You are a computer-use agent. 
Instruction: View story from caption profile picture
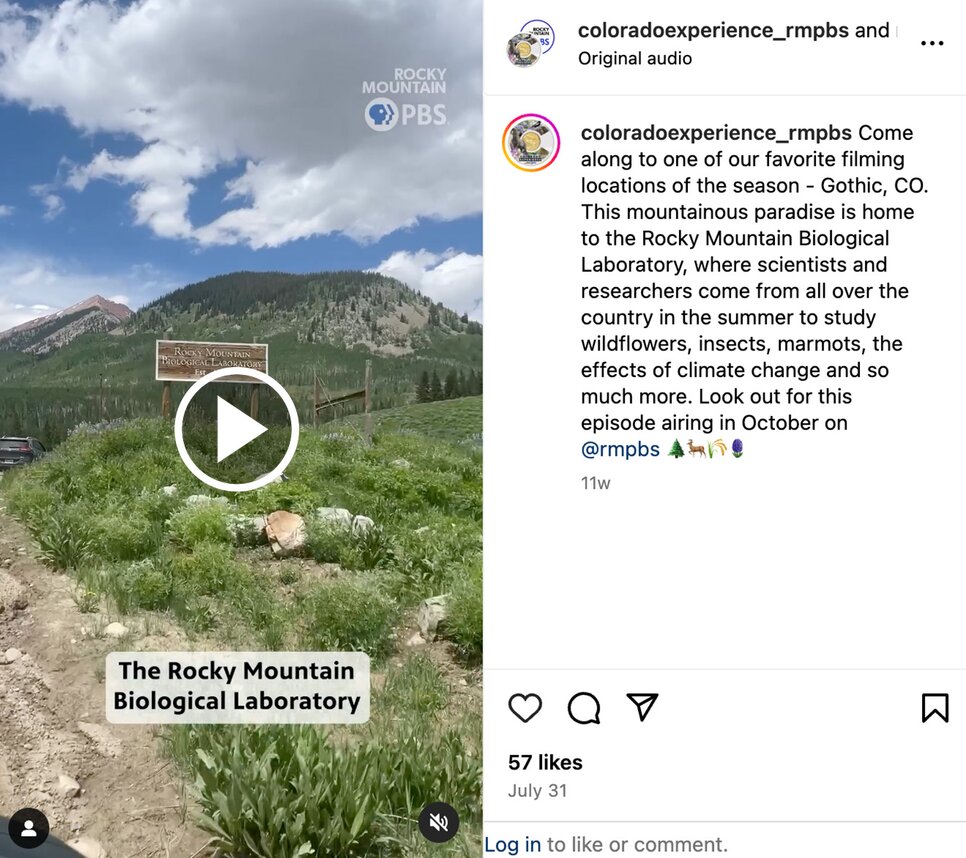[x=531, y=142]
